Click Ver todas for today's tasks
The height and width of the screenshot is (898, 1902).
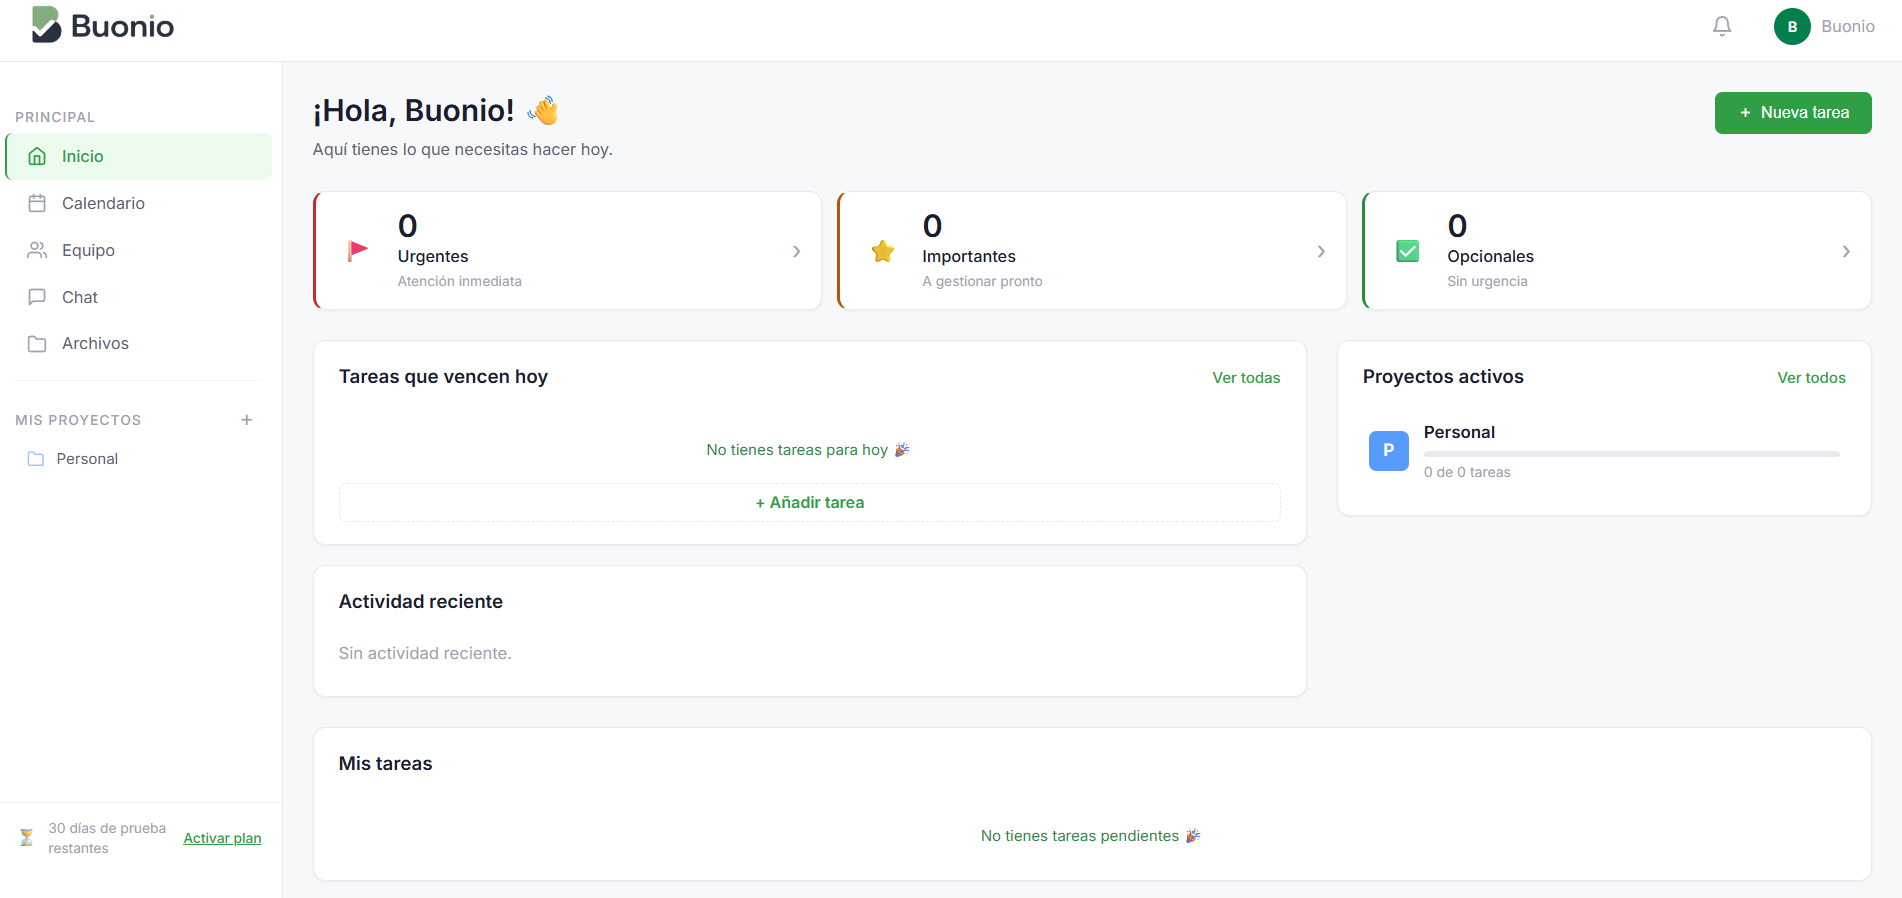pos(1246,378)
